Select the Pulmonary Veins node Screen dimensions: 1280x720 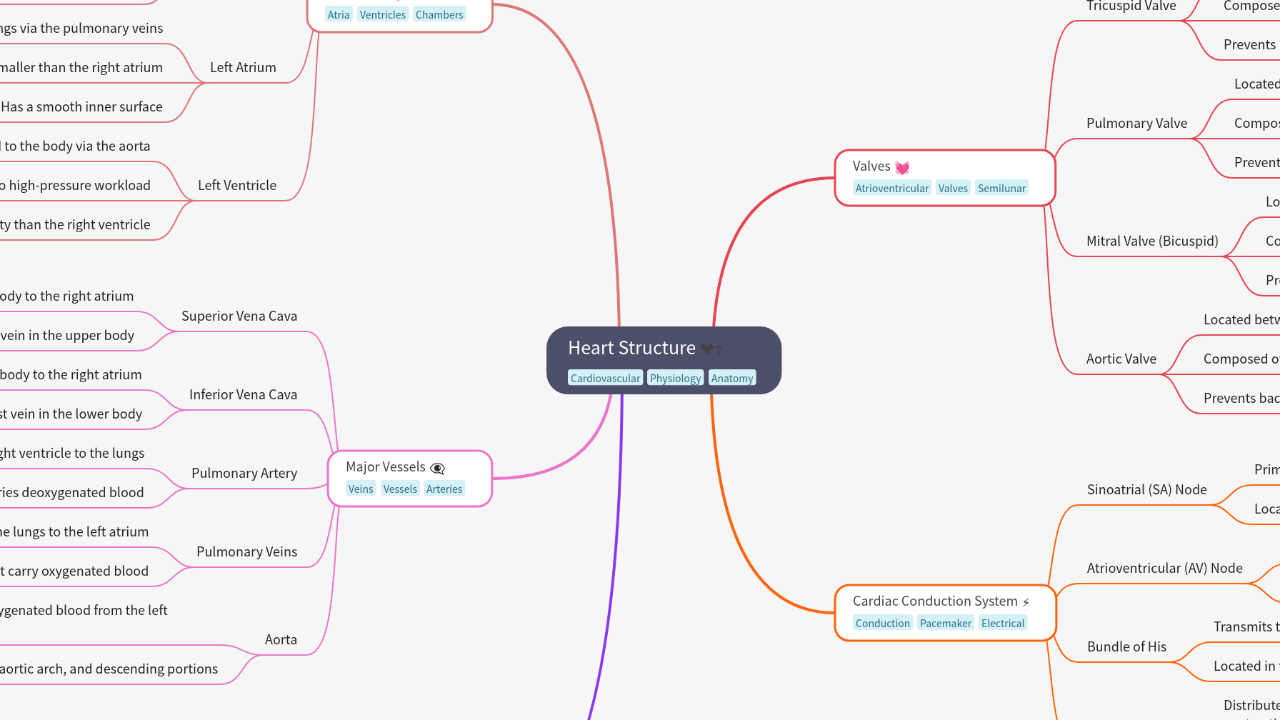pyautogui.click(x=247, y=552)
